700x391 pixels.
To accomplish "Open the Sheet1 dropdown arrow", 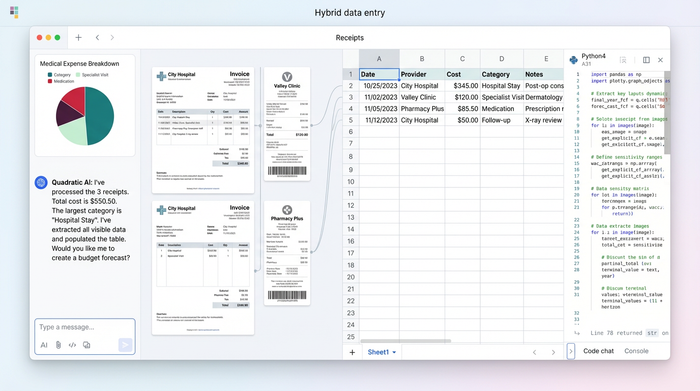I will [x=394, y=352].
